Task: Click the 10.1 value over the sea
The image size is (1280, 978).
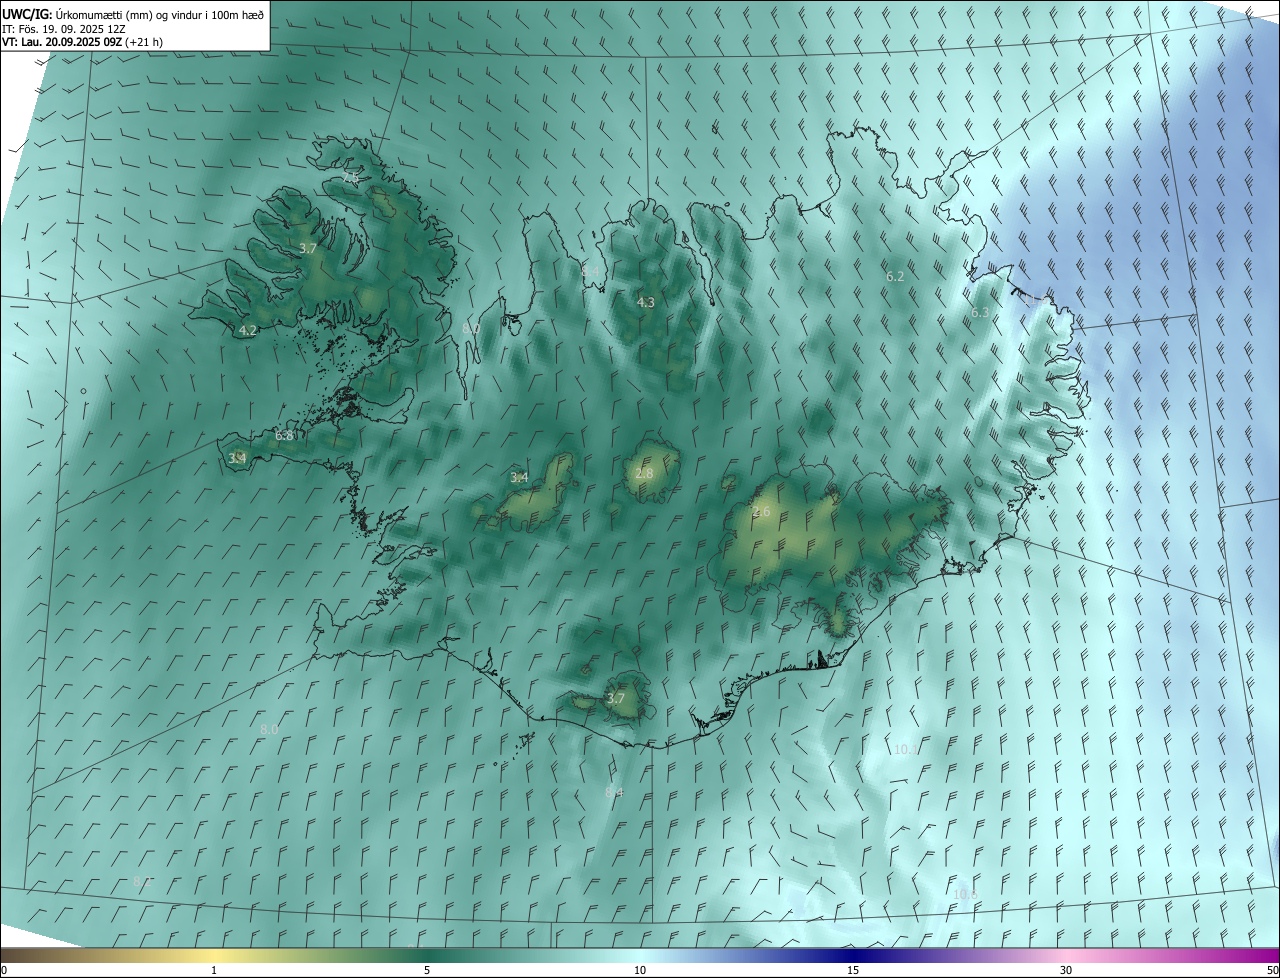Action: pyautogui.click(x=906, y=749)
